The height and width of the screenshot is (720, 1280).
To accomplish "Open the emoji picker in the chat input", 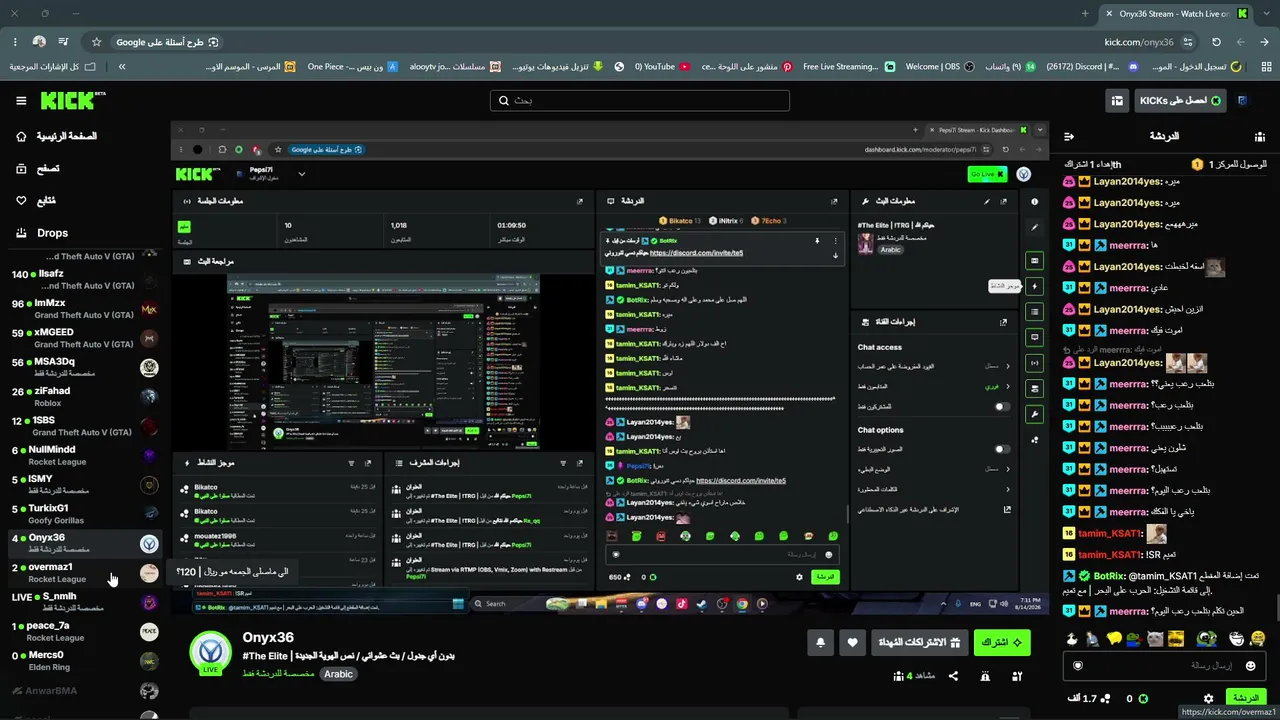I will point(1250,666).
